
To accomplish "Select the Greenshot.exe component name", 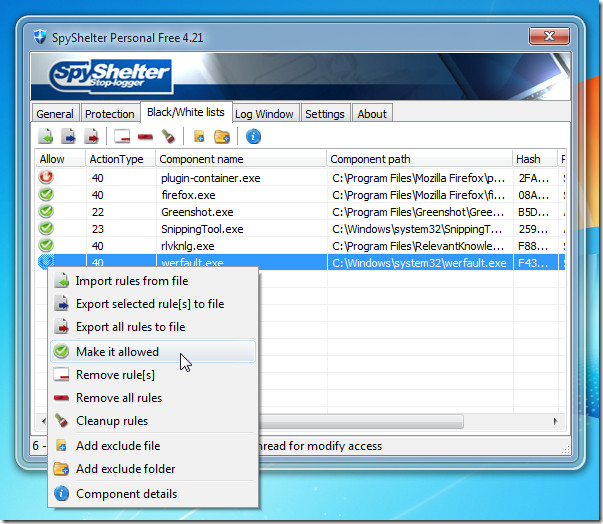I will 197,212.
